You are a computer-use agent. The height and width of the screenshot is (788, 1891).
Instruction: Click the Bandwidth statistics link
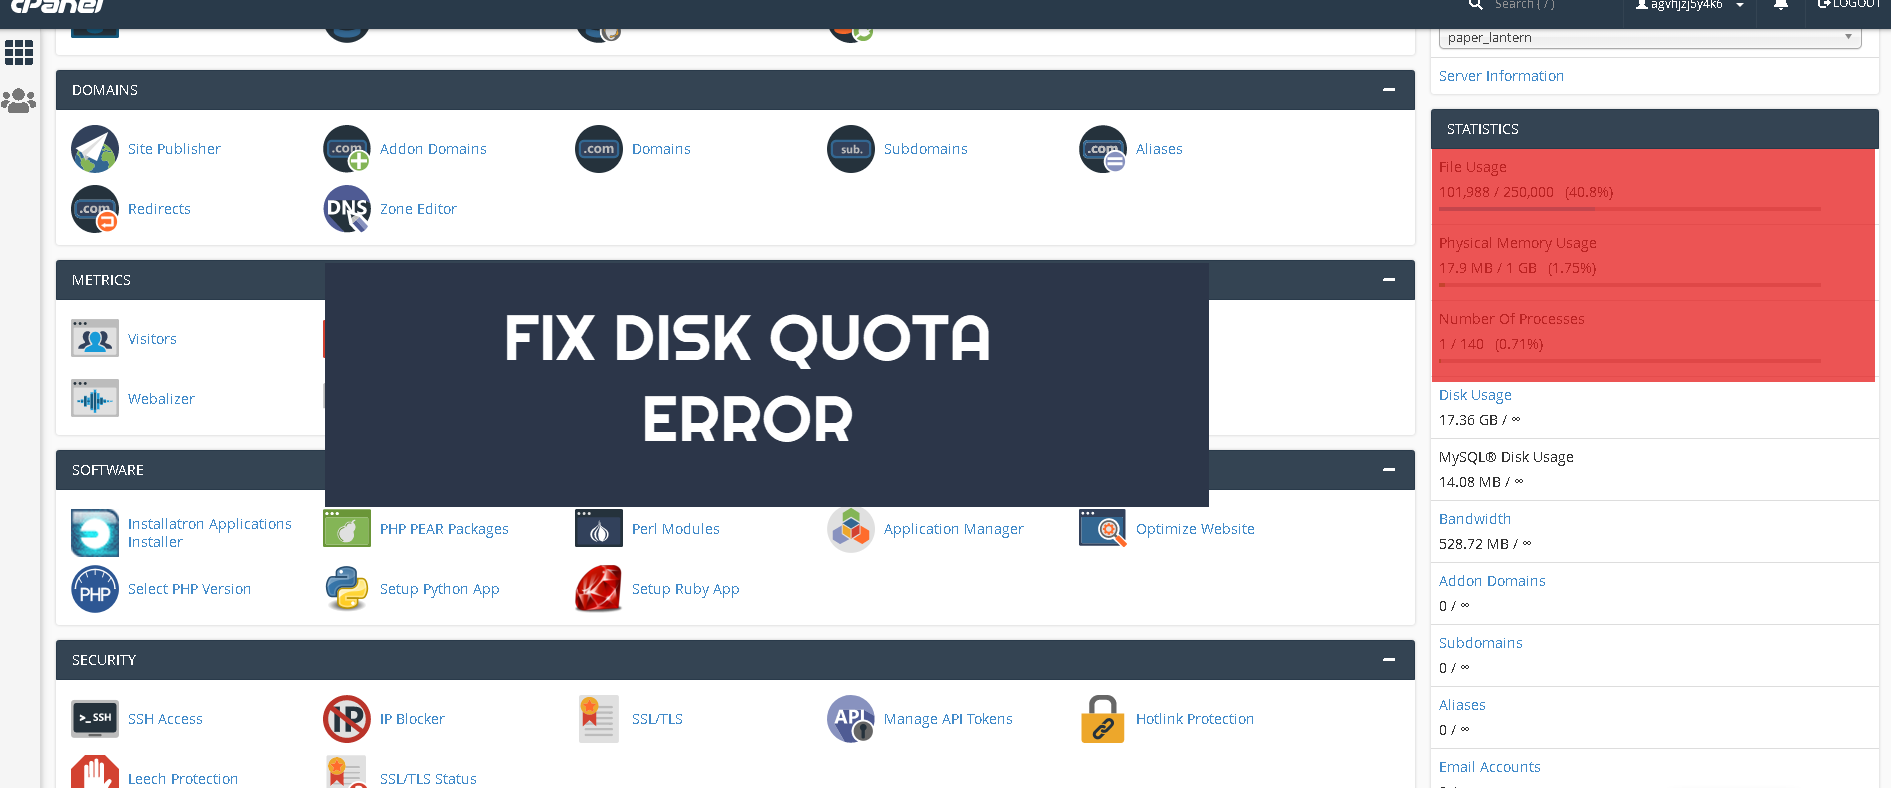[x=1475, y=519]
